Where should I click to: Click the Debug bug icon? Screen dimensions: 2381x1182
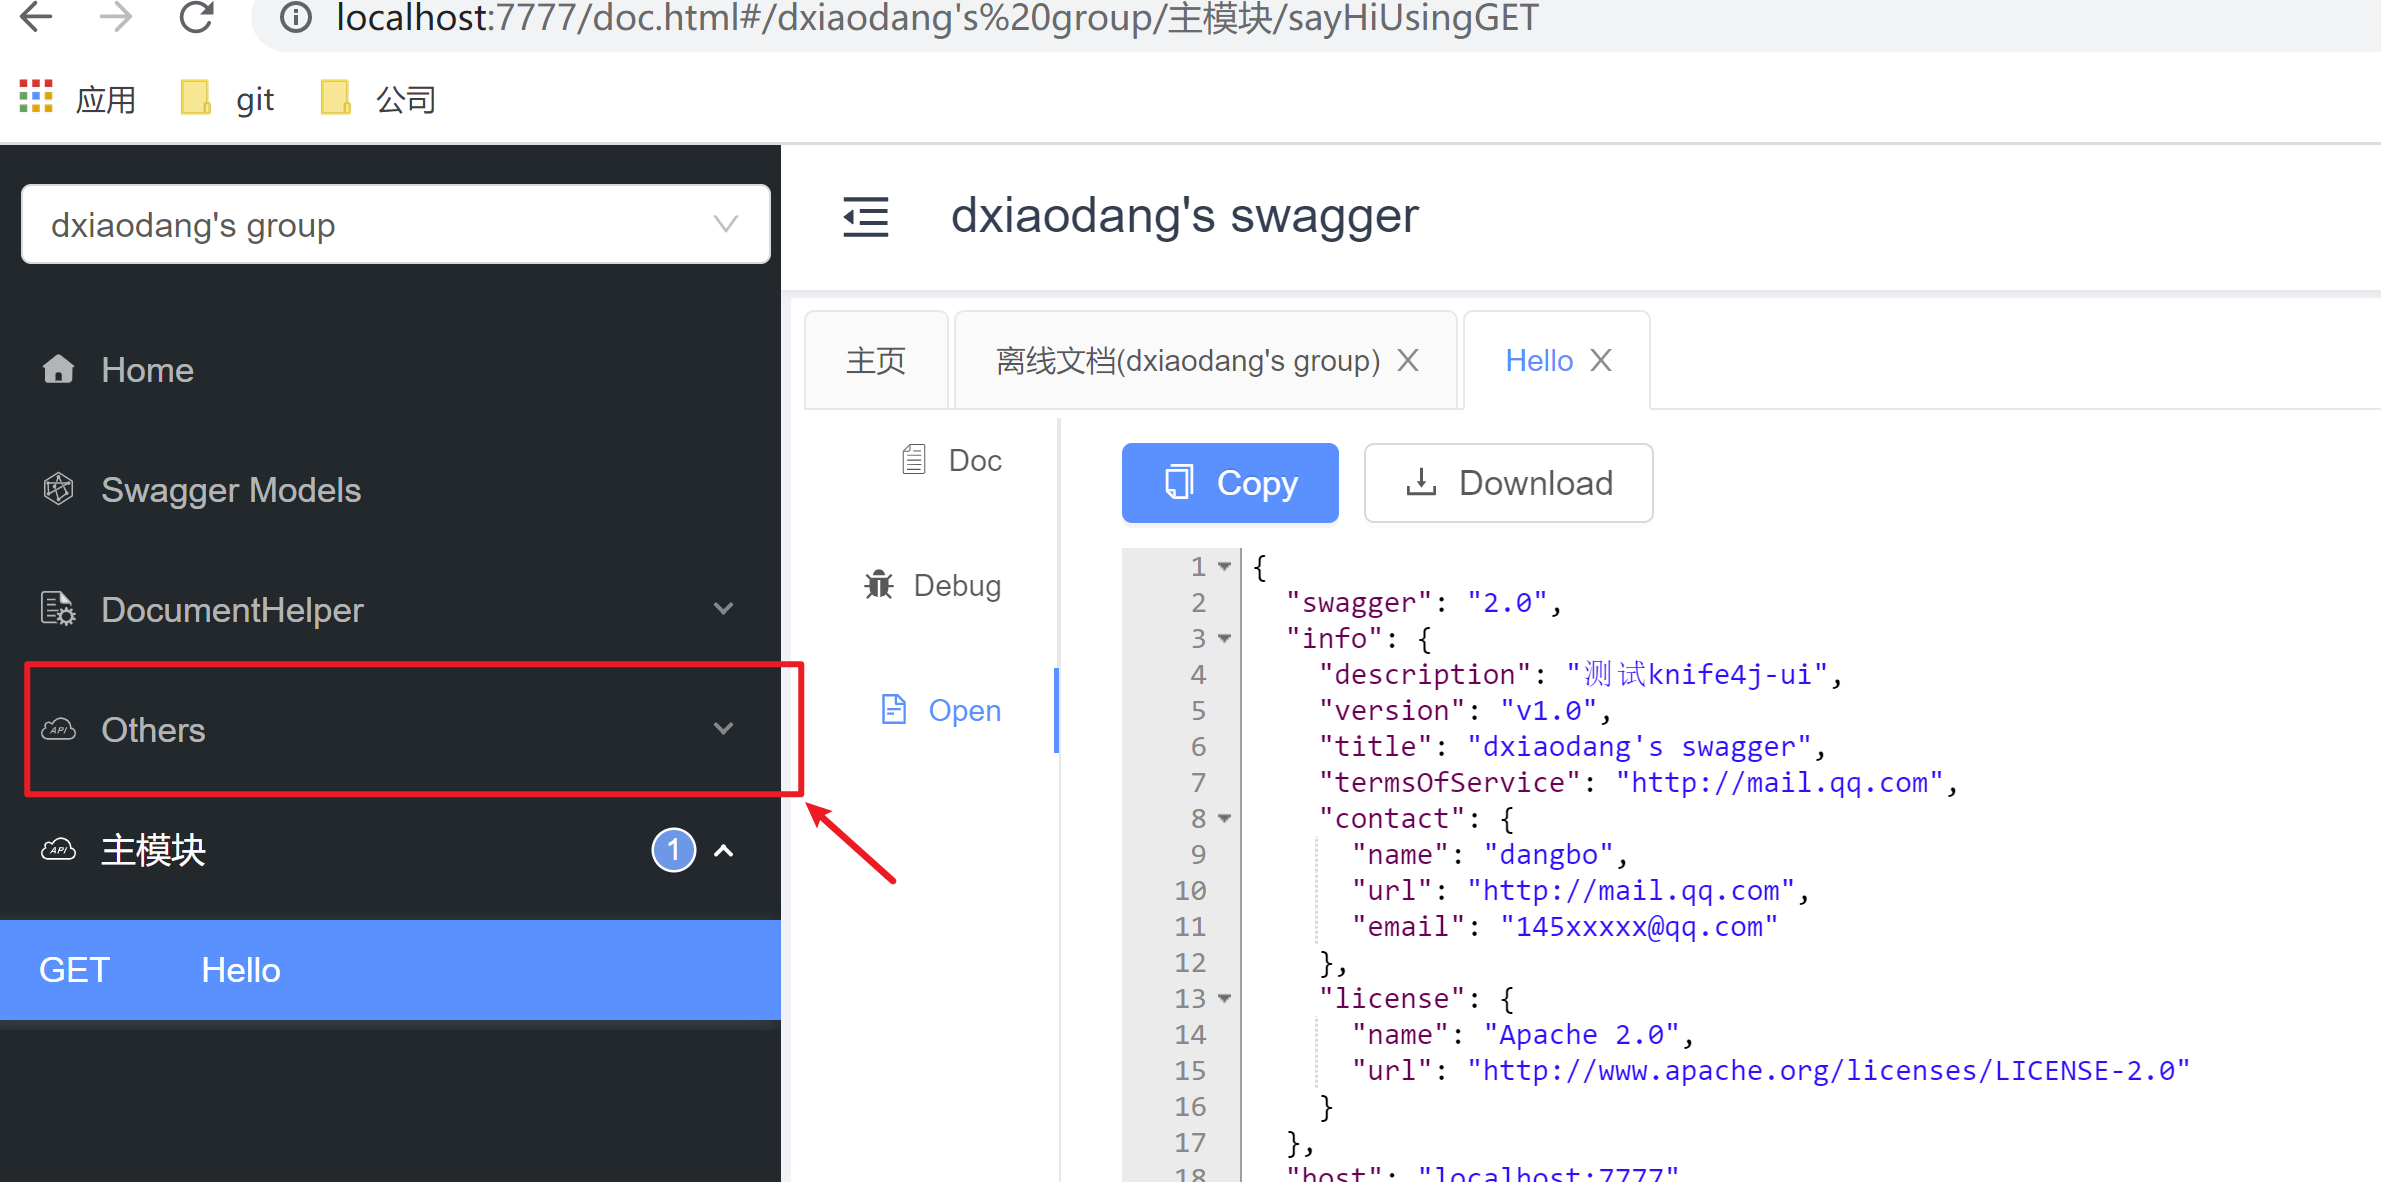coord(879,584)
